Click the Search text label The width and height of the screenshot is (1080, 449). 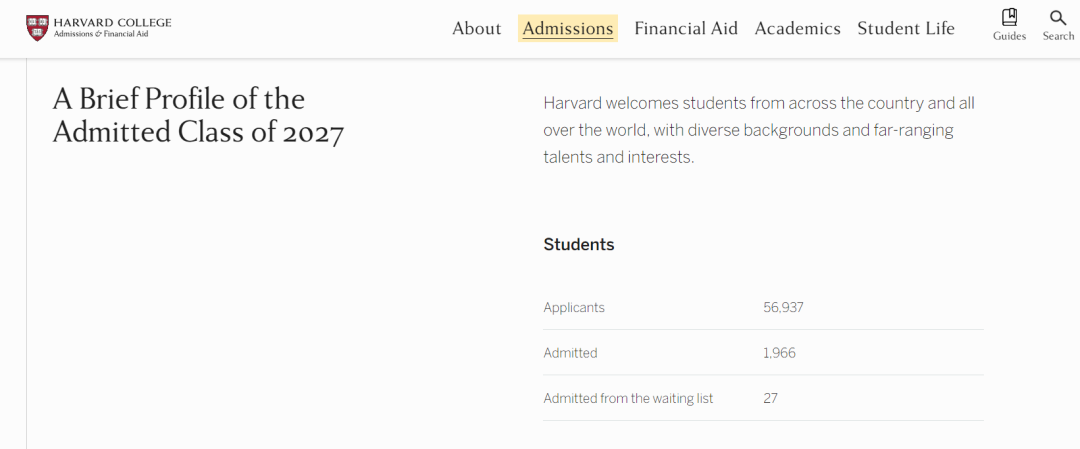[1058, 36]
